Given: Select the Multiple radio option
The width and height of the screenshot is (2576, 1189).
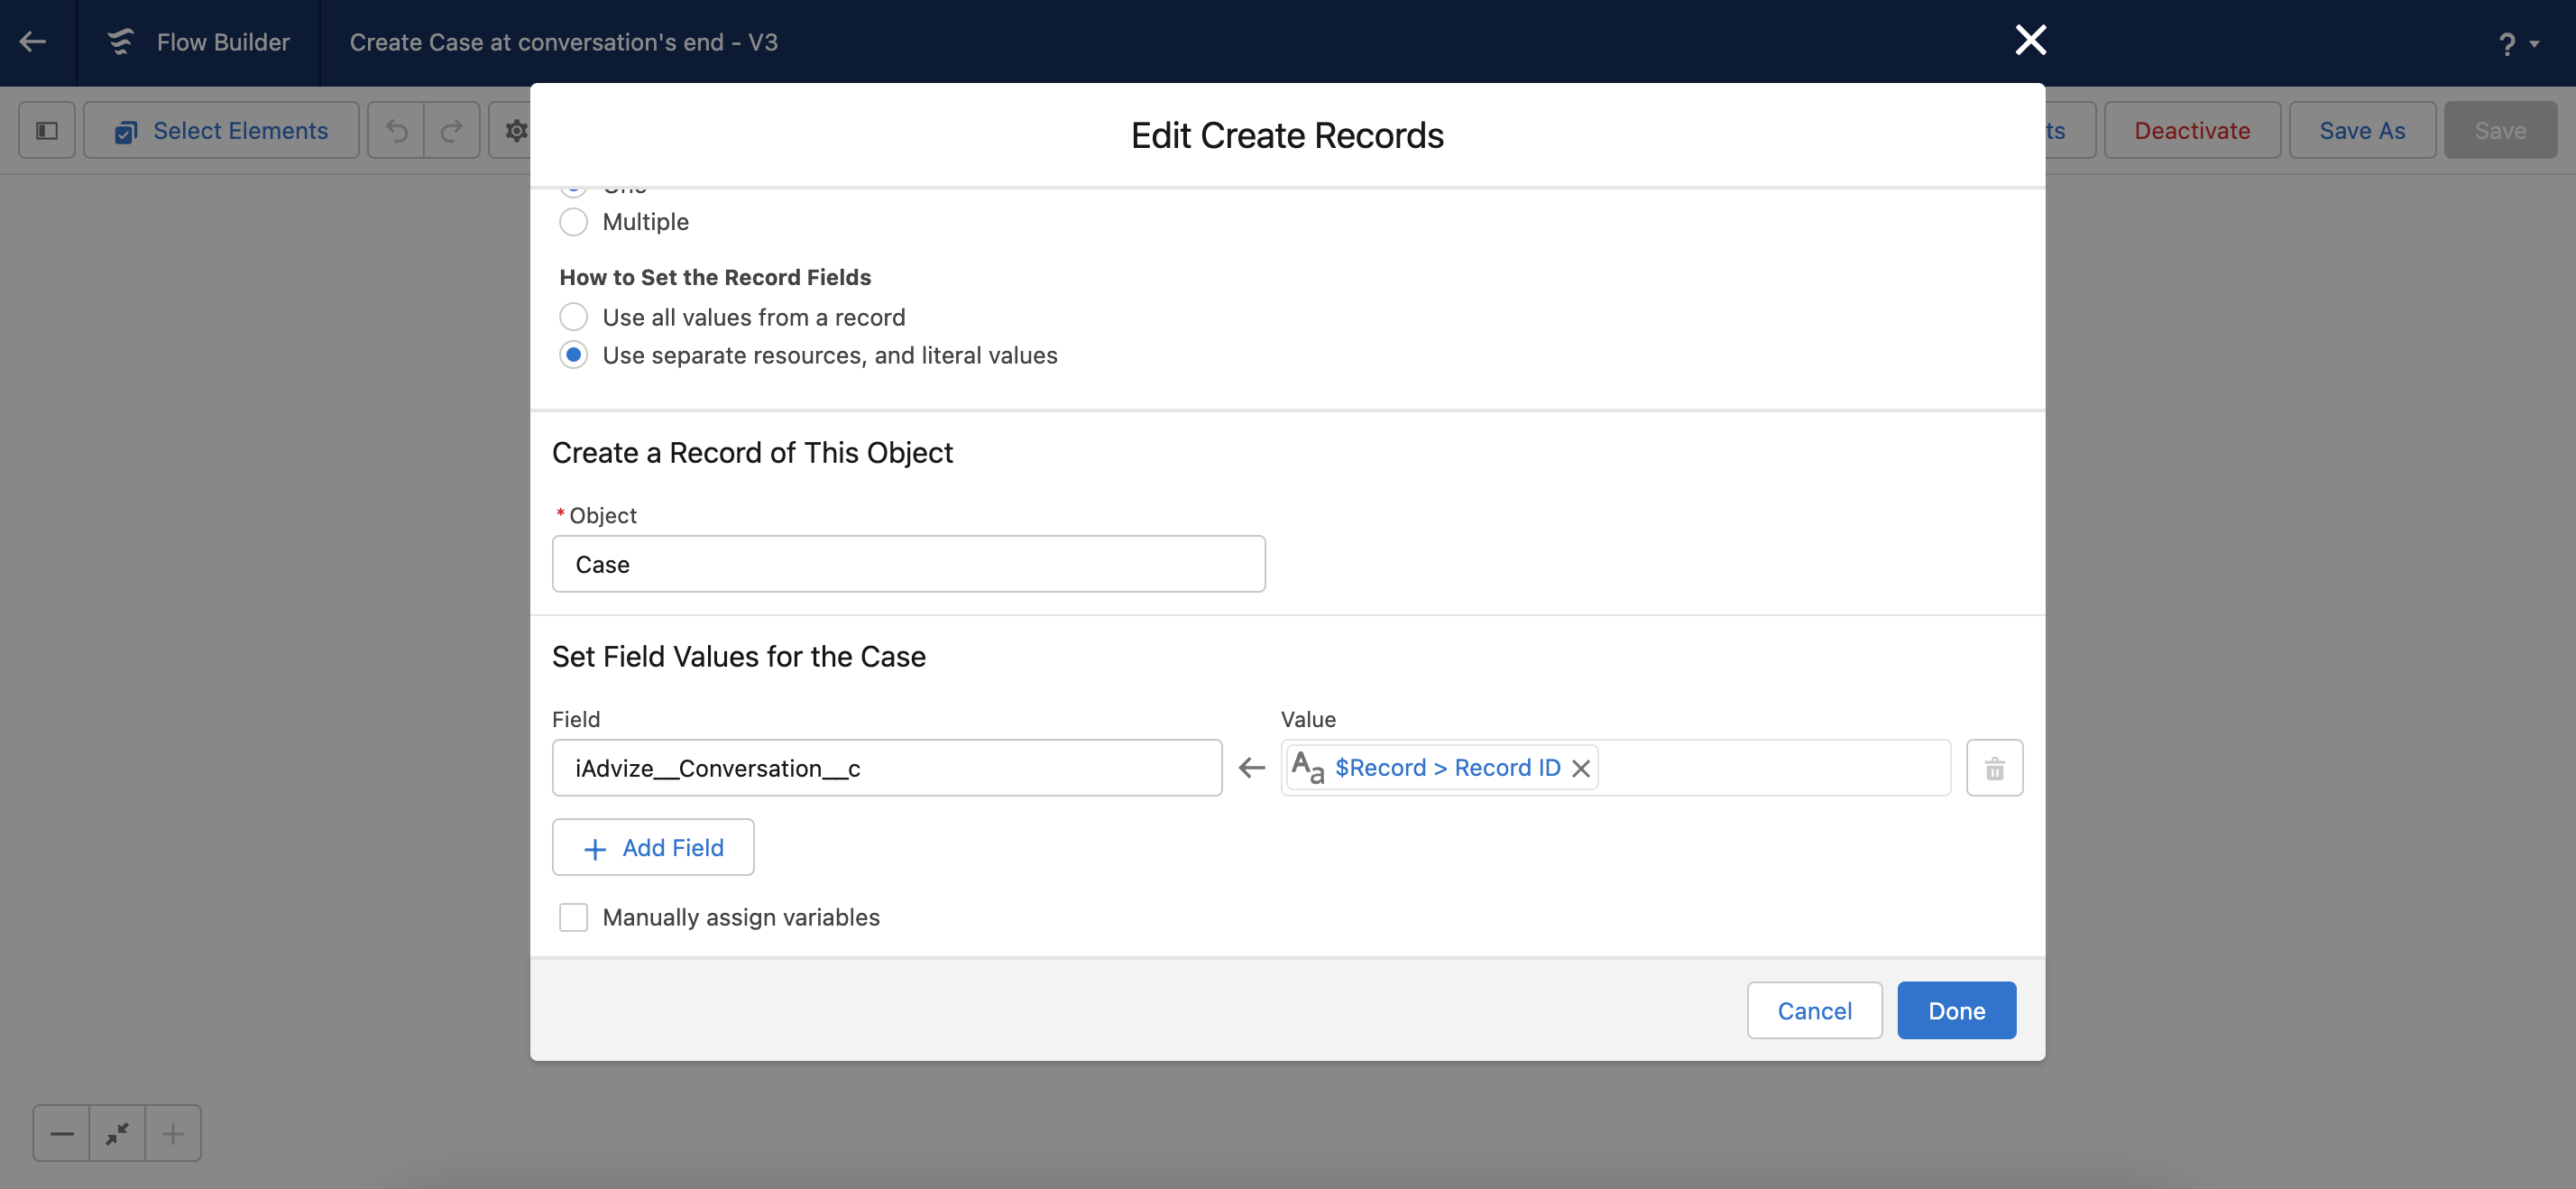Looking at the screenshot, I should click(573, 222).
